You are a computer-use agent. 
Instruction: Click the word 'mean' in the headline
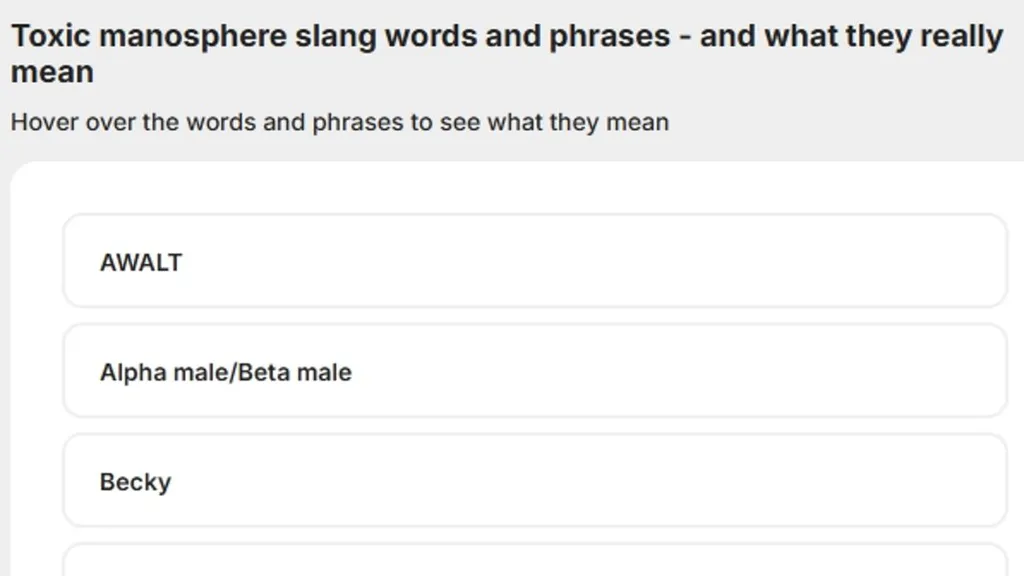pyautogui.click(x=52, y=71)
